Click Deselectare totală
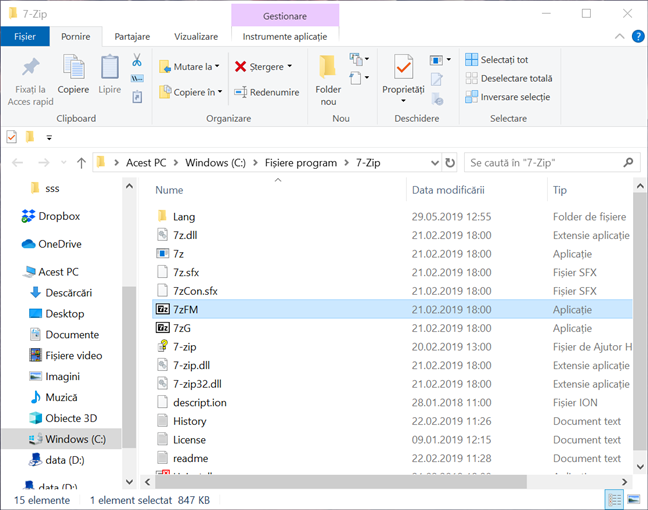The height and width of the screenshot is (510, 648). pyautogui.click(x=509, y=78)
